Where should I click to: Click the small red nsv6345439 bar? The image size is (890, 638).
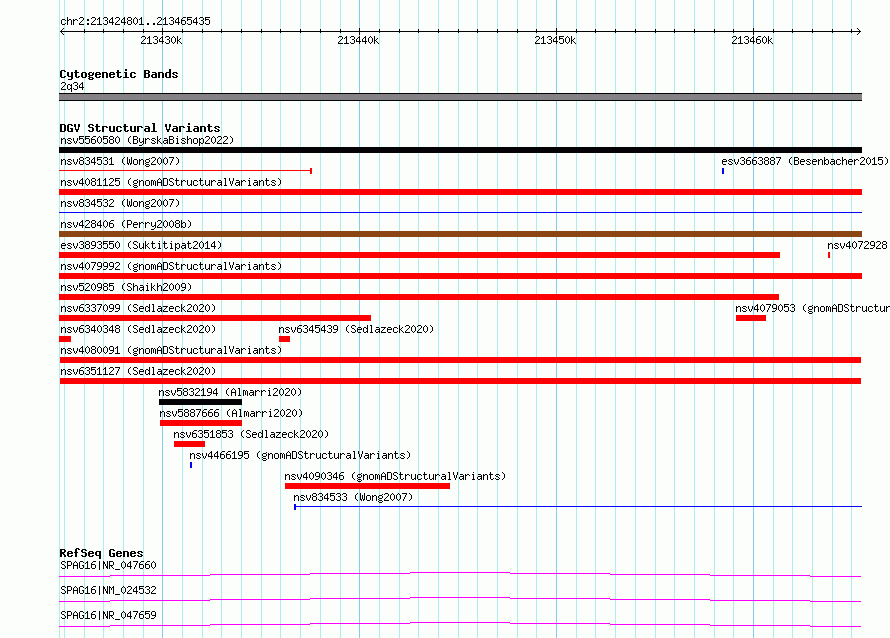[284, 339]
